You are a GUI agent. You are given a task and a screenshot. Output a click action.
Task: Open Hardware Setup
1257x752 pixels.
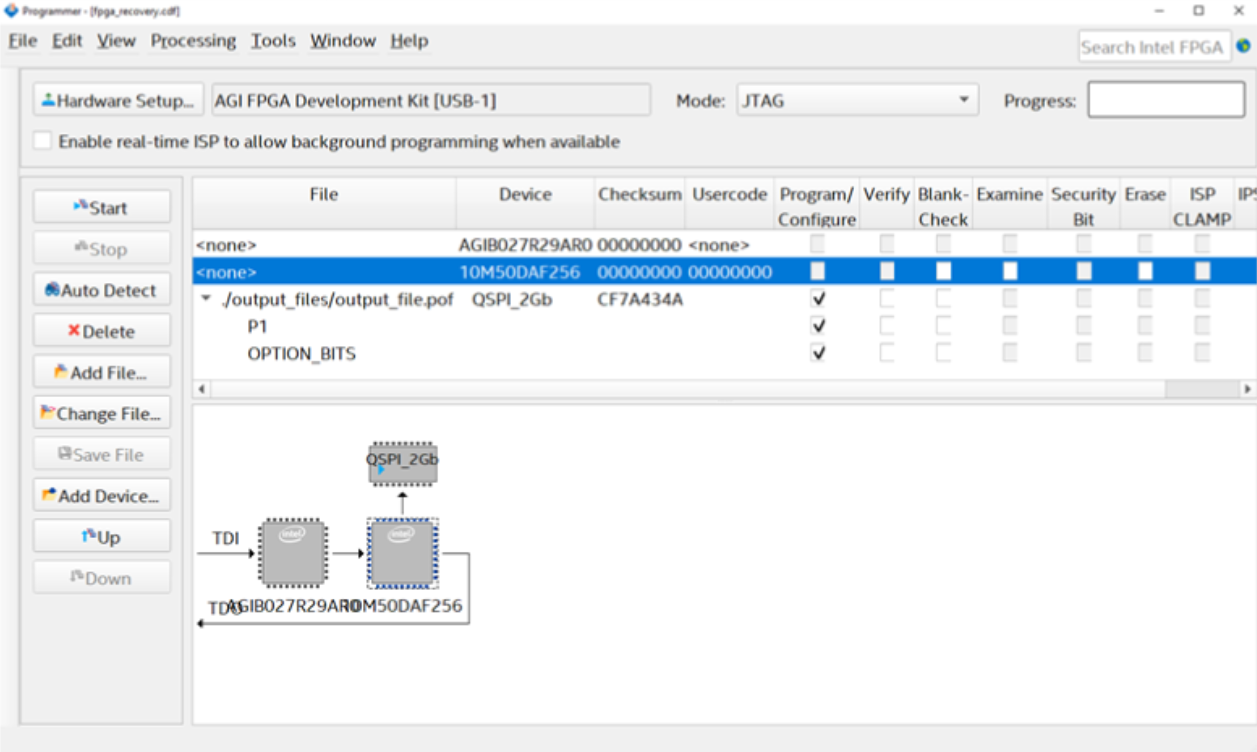tap(118, 100)
